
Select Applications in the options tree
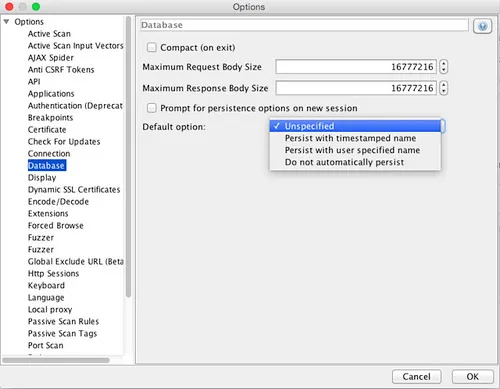click(x=51, y=94)
